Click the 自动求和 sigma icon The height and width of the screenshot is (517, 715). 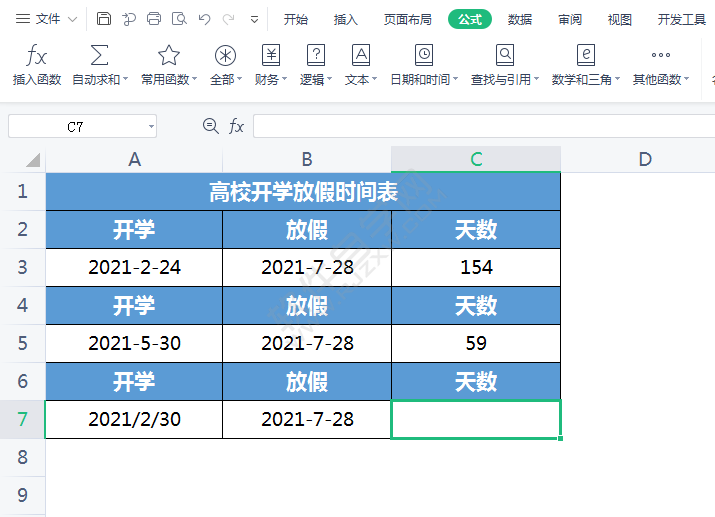tap(99, 55)
